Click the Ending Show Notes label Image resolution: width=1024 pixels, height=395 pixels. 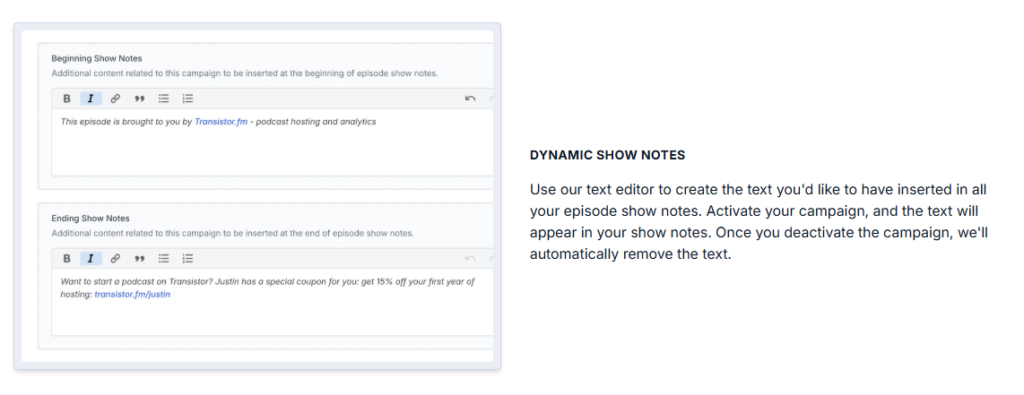(x=91, y=219)
